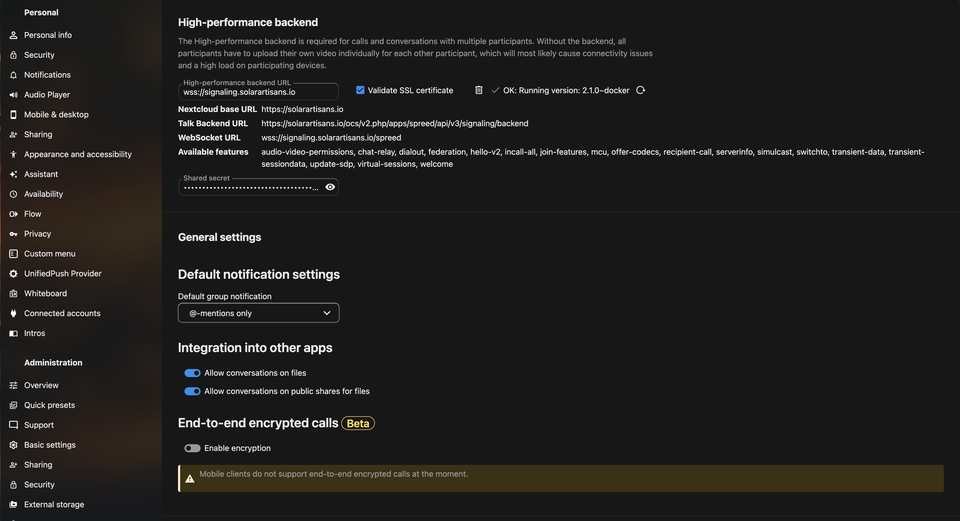This screenshot has height=521, width=960.
Task: Reveal the shared secret with eye icon
Action: coord(330,187)
